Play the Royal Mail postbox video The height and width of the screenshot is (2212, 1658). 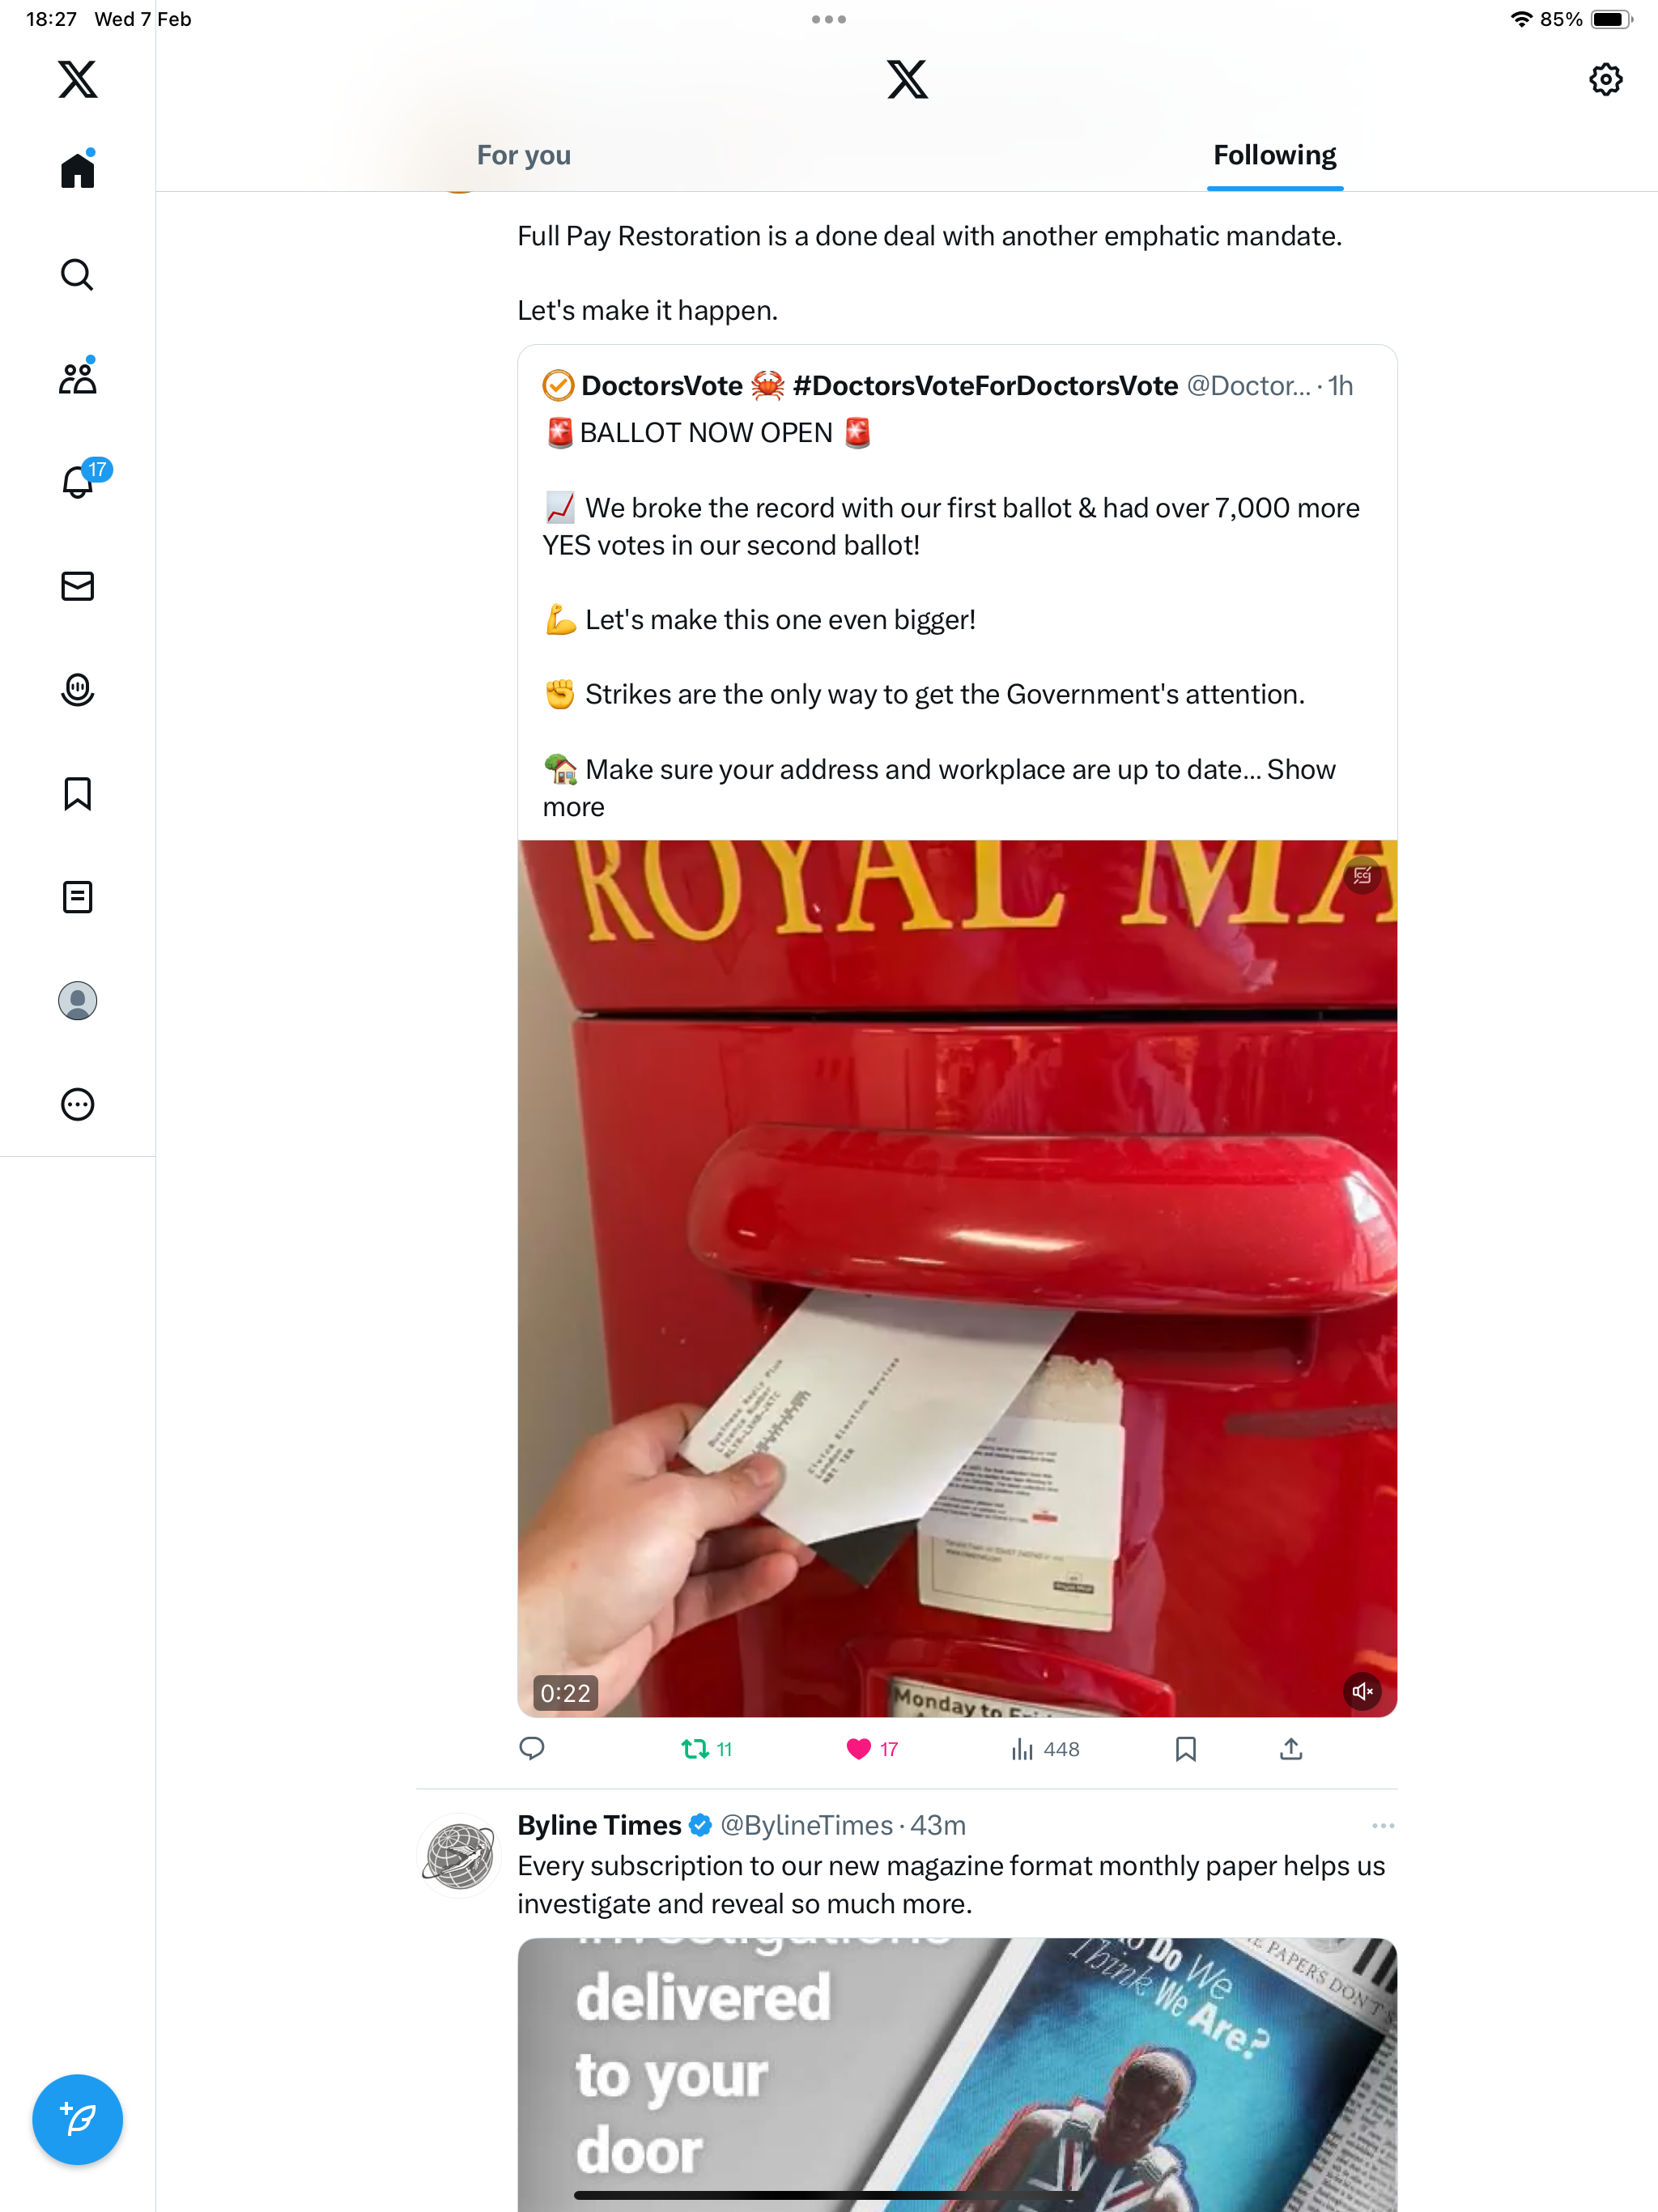point(957,1278)
